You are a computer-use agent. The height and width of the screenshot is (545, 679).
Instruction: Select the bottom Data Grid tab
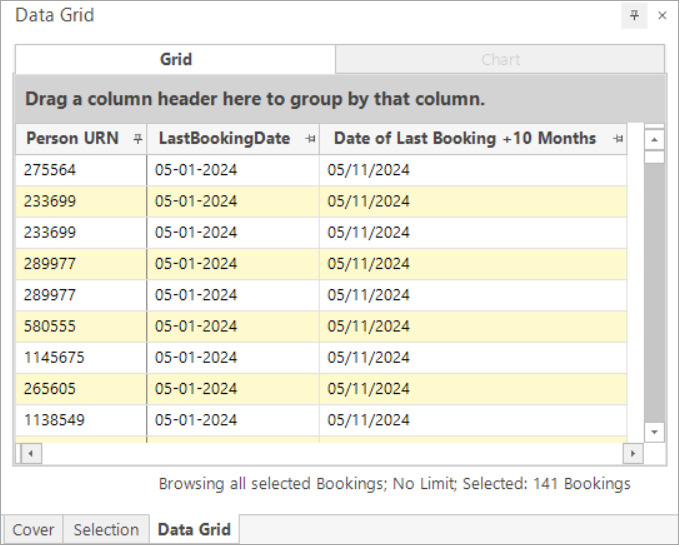(194, 529)
